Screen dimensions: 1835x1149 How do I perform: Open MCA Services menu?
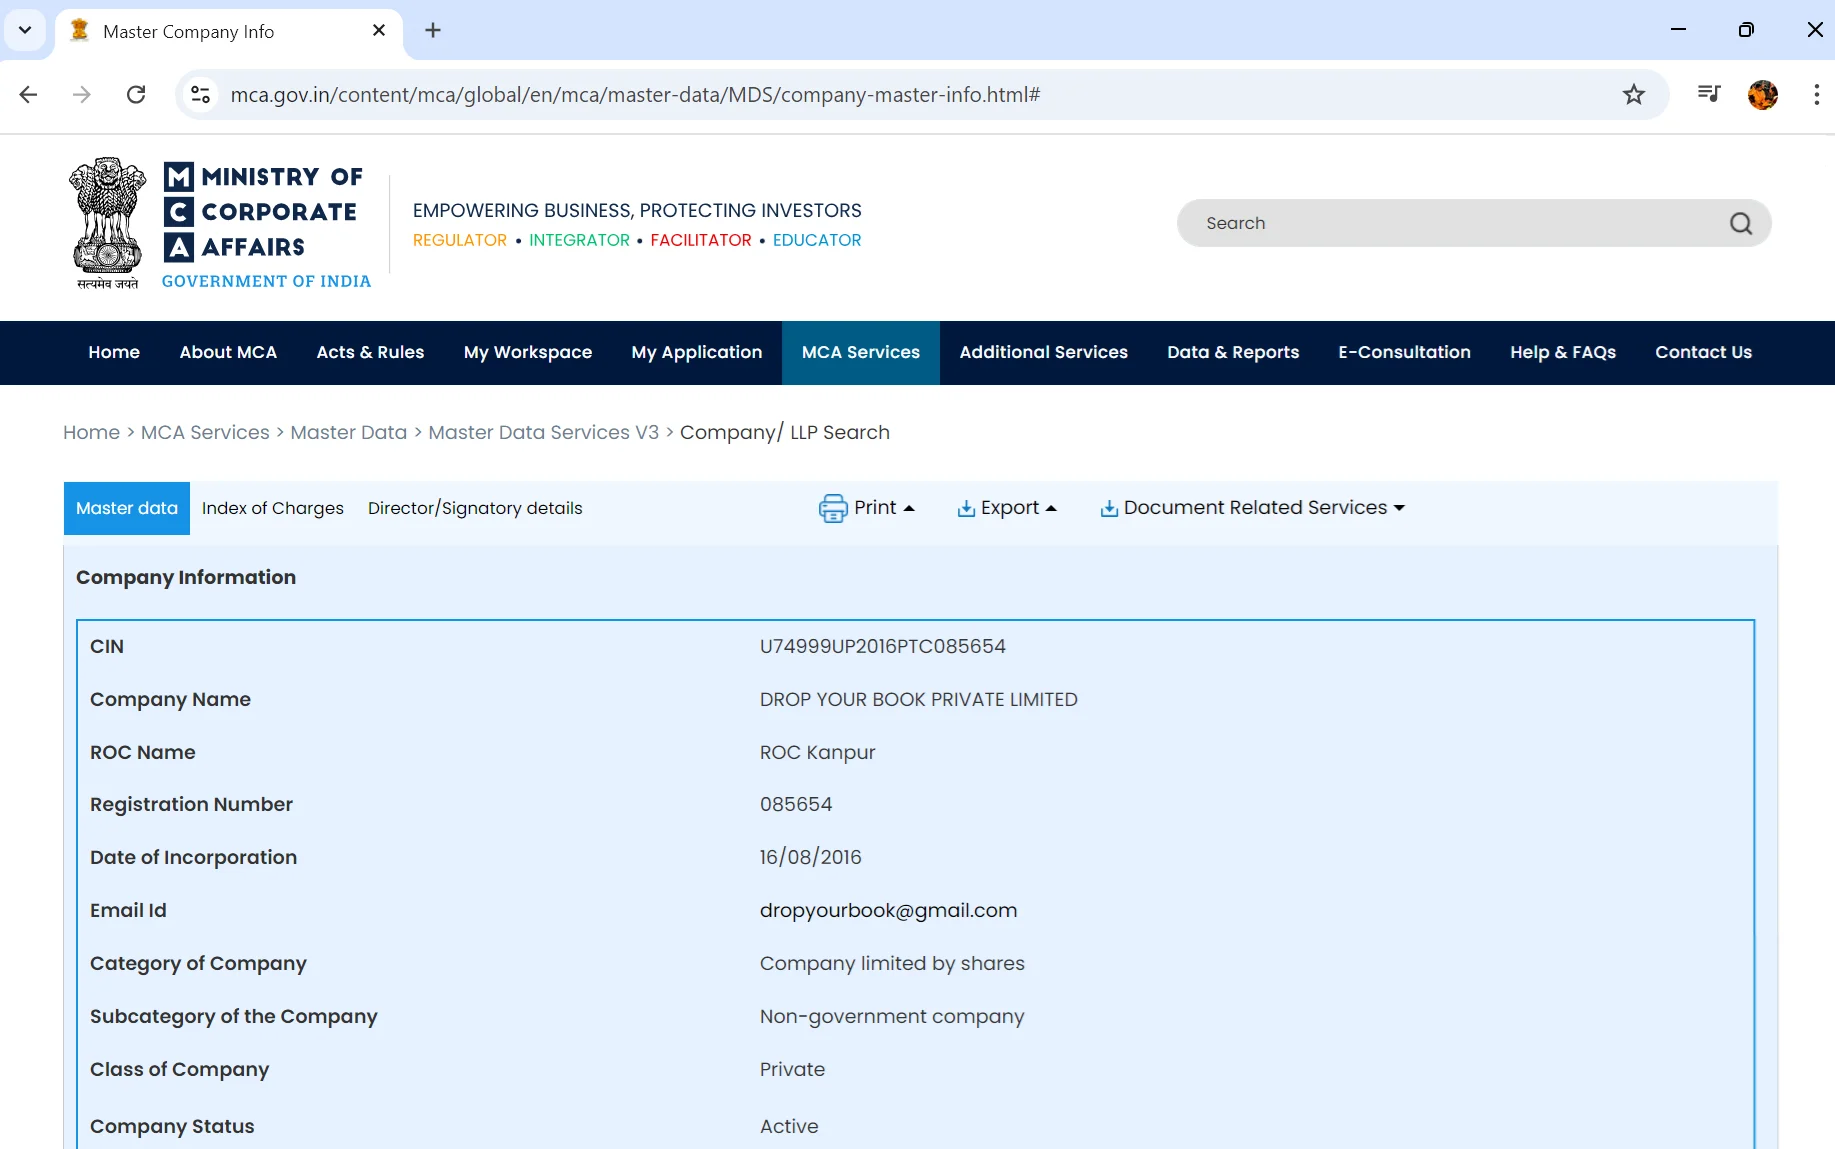[861, 352]
